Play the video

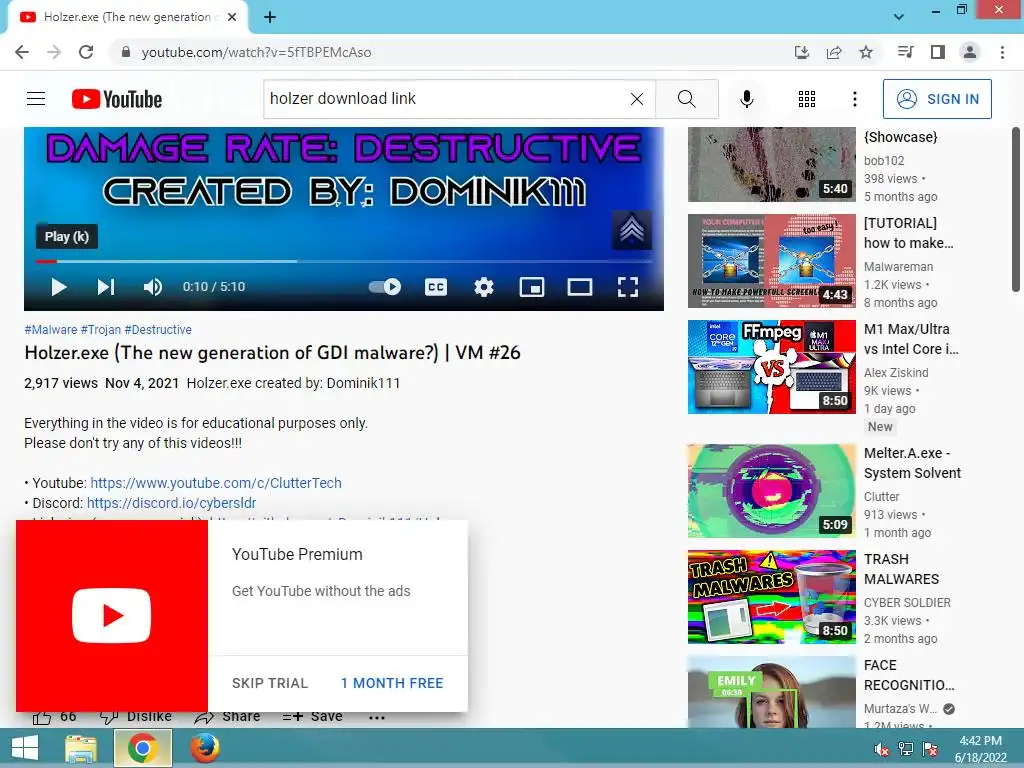tap(59, 287)
